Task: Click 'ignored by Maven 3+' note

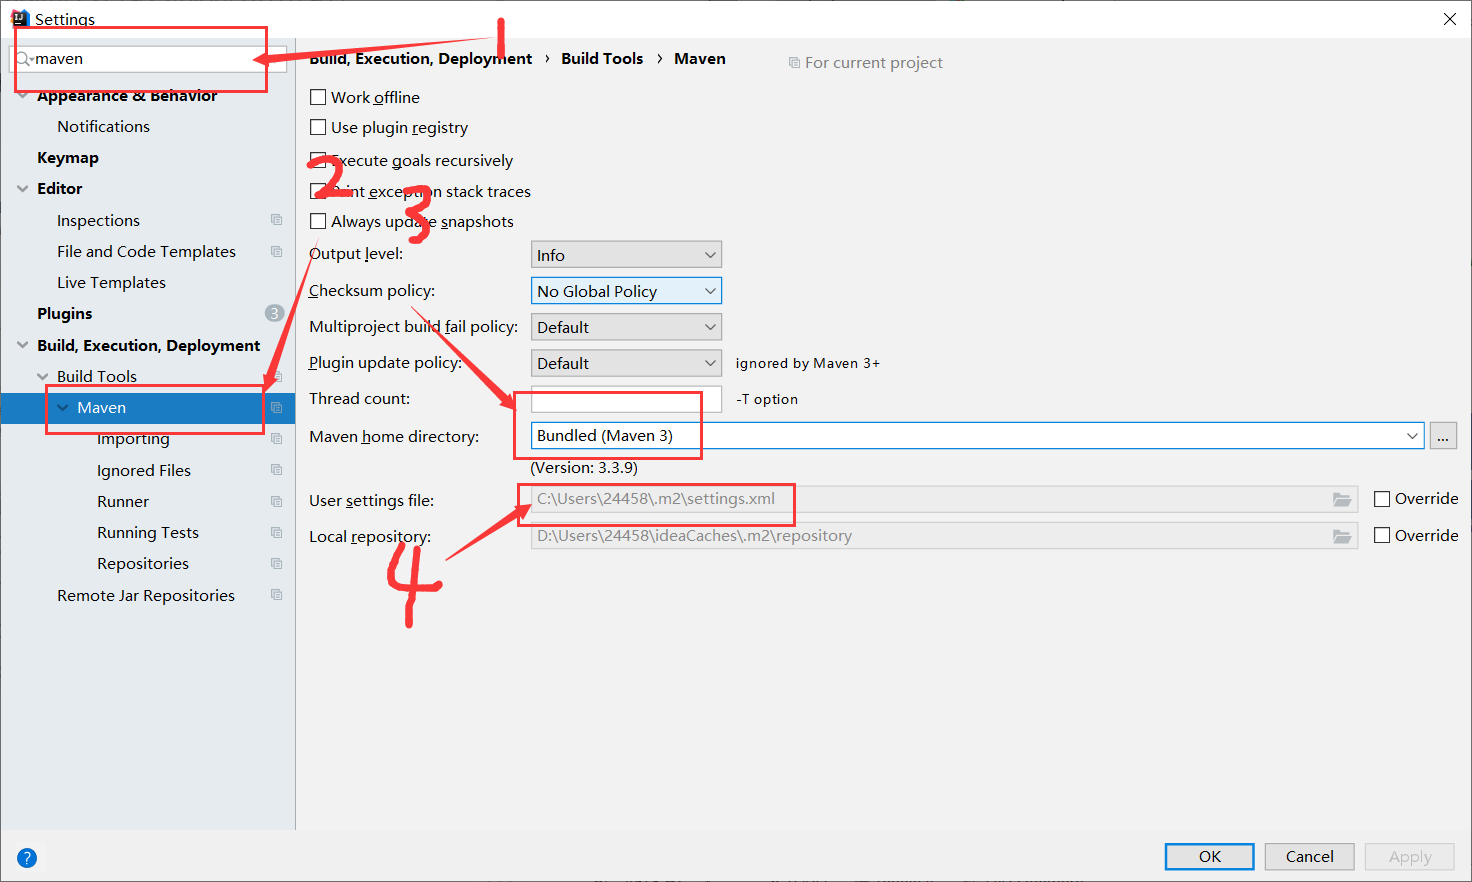Action: click(808, 363)
